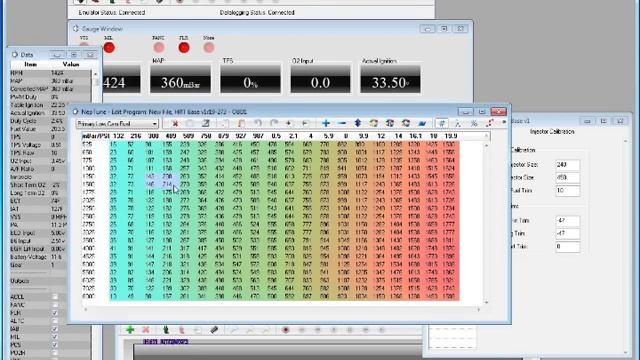Click the paste clipboard icon in table toolbar
The height and width of the screenshot is (360, 640).
coord(241,123)
